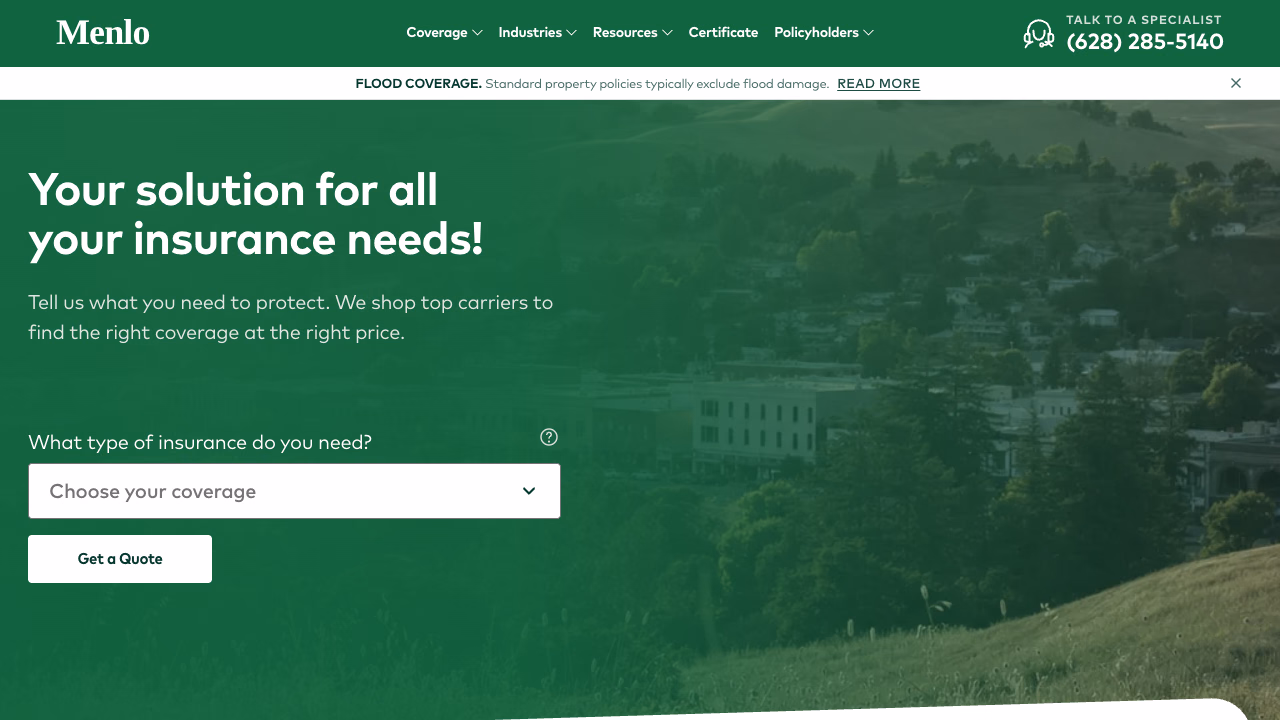Screen dimensions: 1280x720
Task: Click the headset specialist icon
Action: 1039,34
